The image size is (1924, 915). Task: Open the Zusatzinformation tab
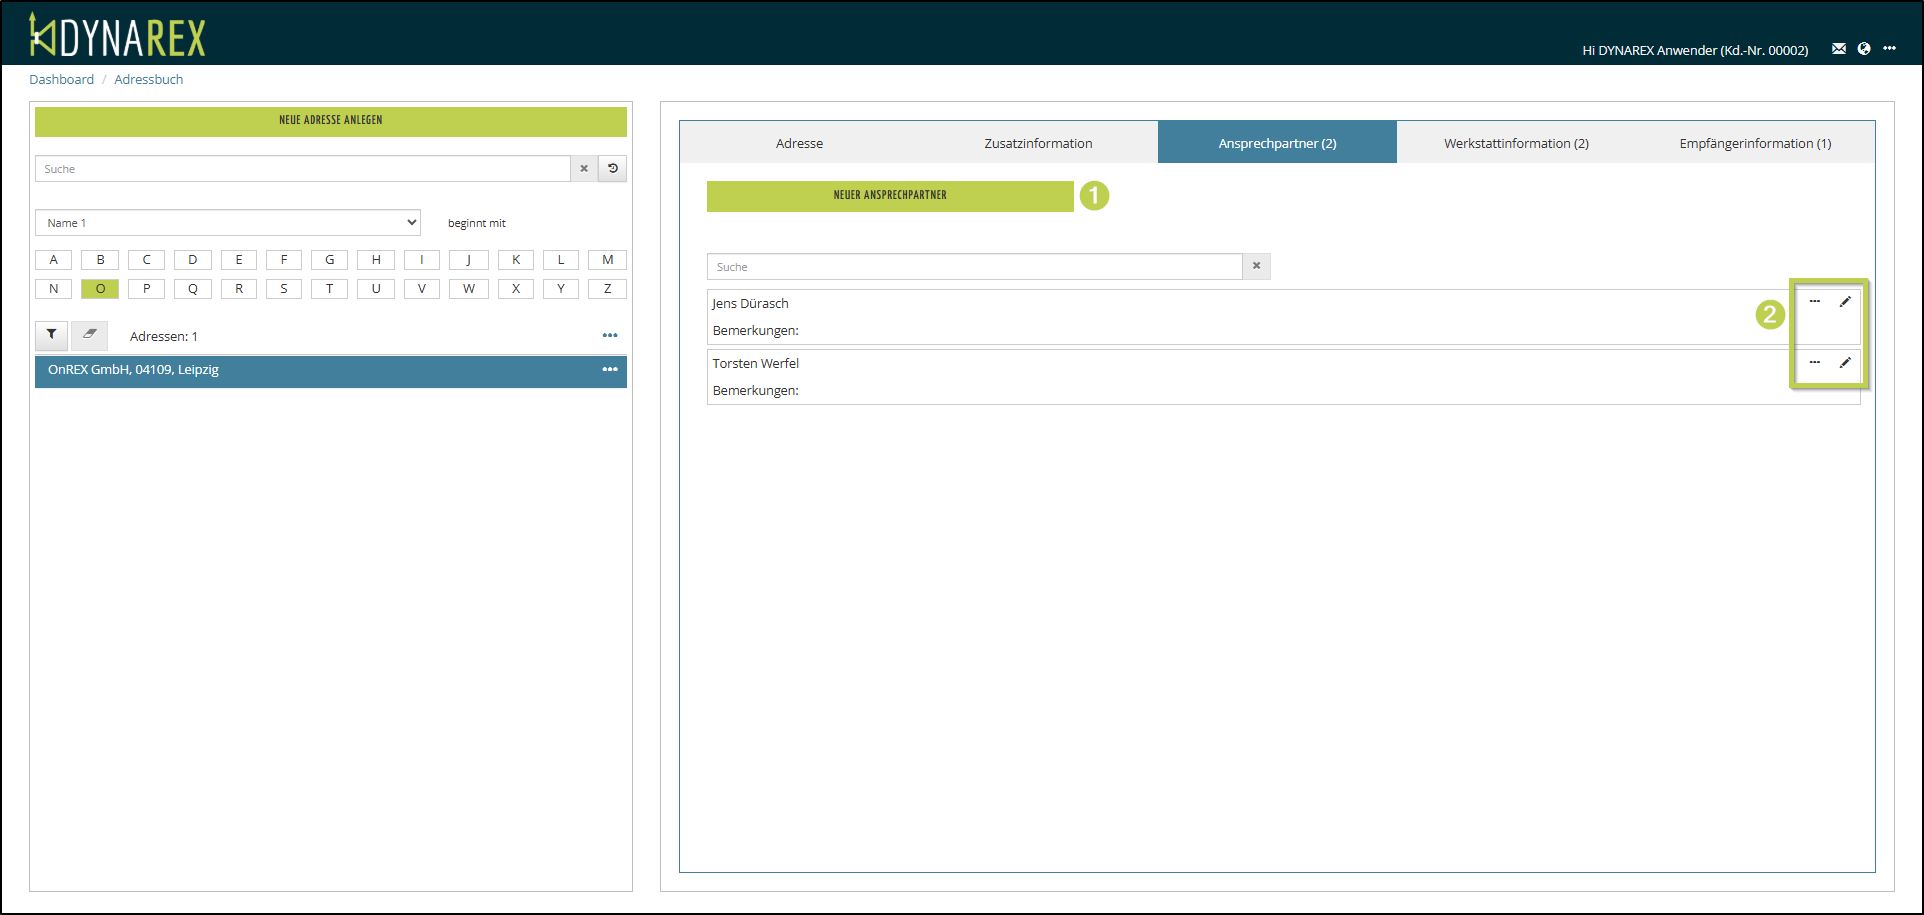click(x=1038, y=143)
